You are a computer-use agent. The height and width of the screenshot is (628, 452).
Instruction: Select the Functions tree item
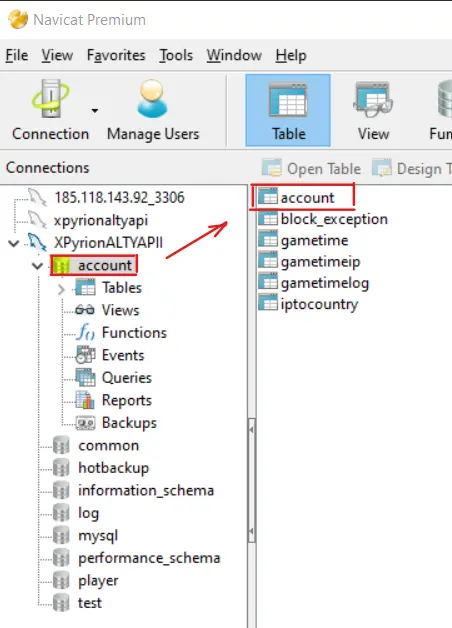pyautogui.click(x=134, y=332)
